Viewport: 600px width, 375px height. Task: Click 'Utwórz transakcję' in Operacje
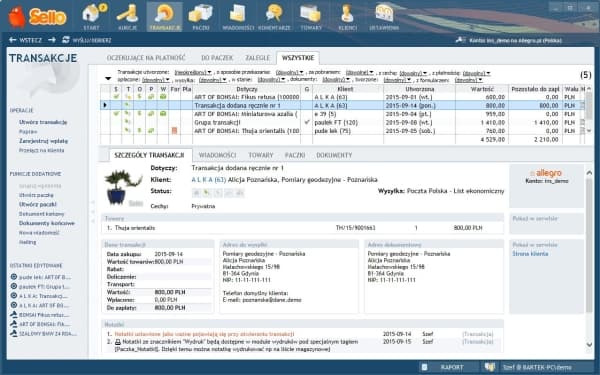[43, 122]
